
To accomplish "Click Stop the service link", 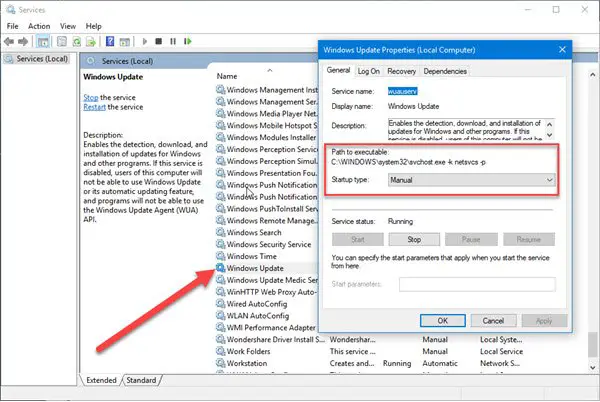I will pos(91,97).
